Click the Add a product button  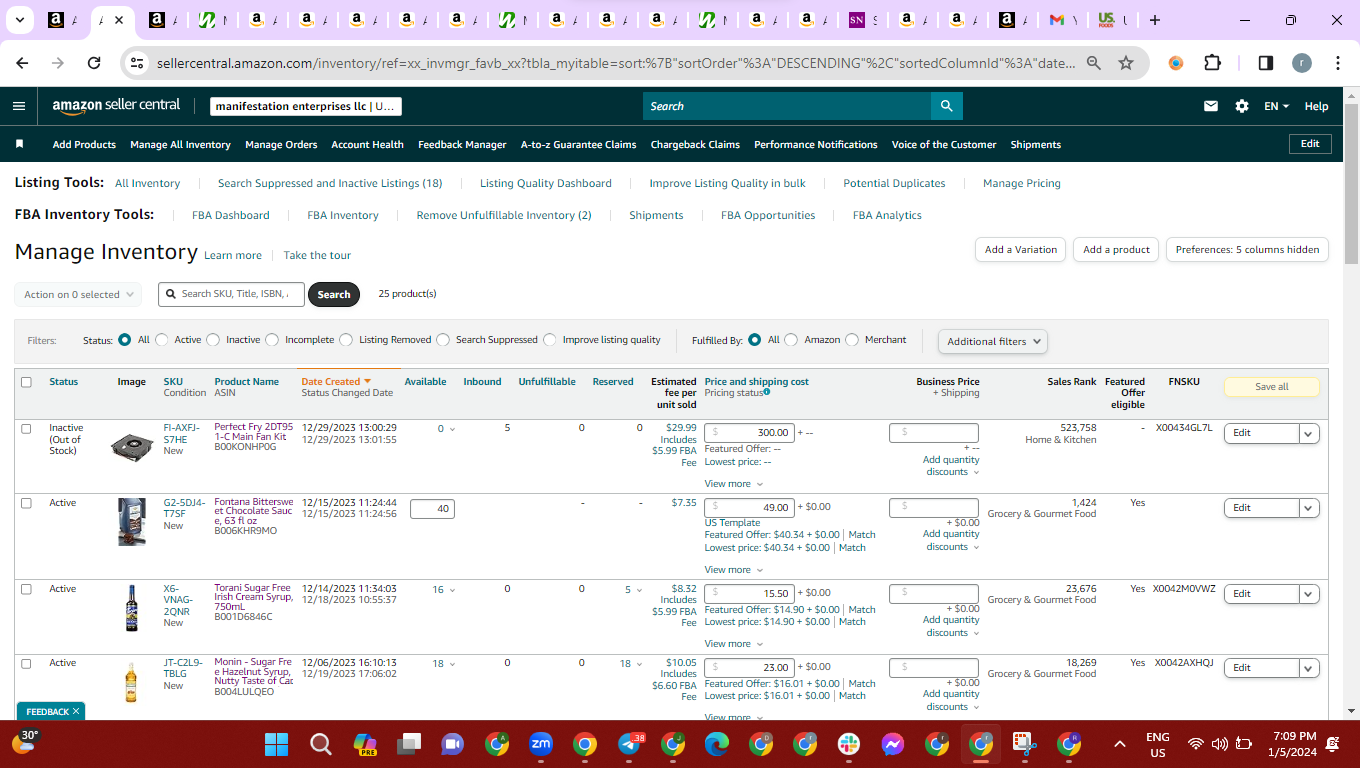1116,250
